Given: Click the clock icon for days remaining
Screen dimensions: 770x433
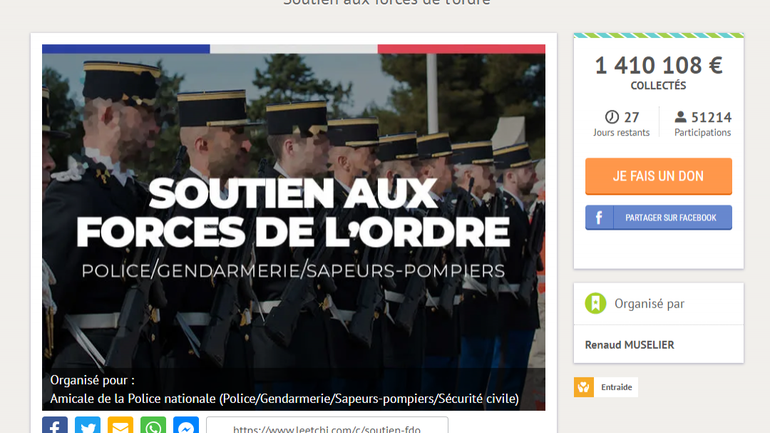Looking at the screenshot, I should [x=612, y=117].
